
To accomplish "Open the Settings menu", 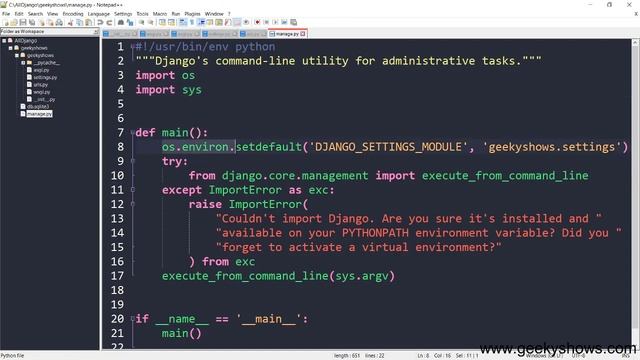I will [123, 14].
